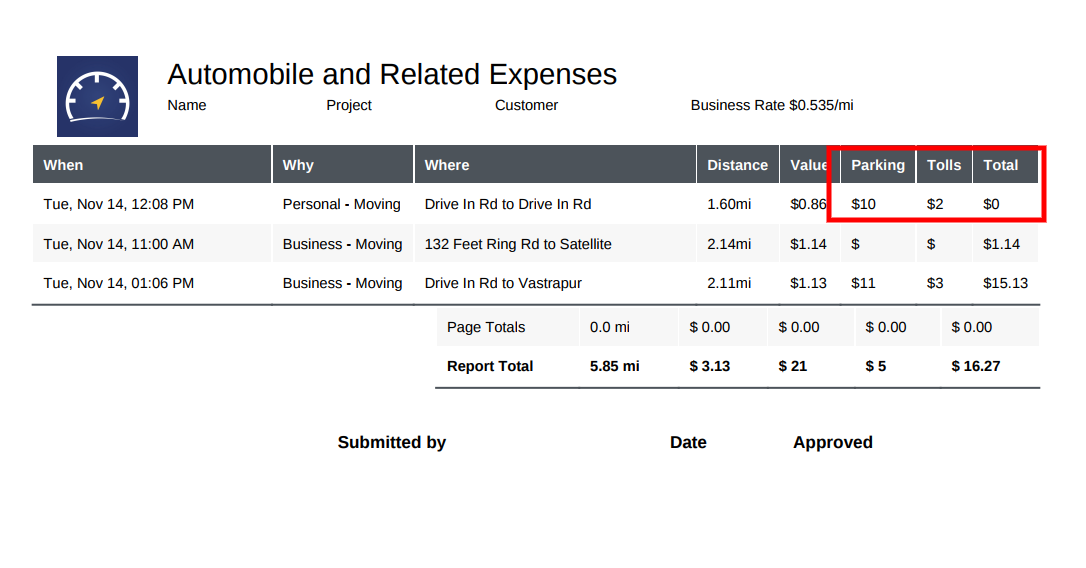Click the '$15.13' total cell
1086x568 pixels.
coord(1006,283)
